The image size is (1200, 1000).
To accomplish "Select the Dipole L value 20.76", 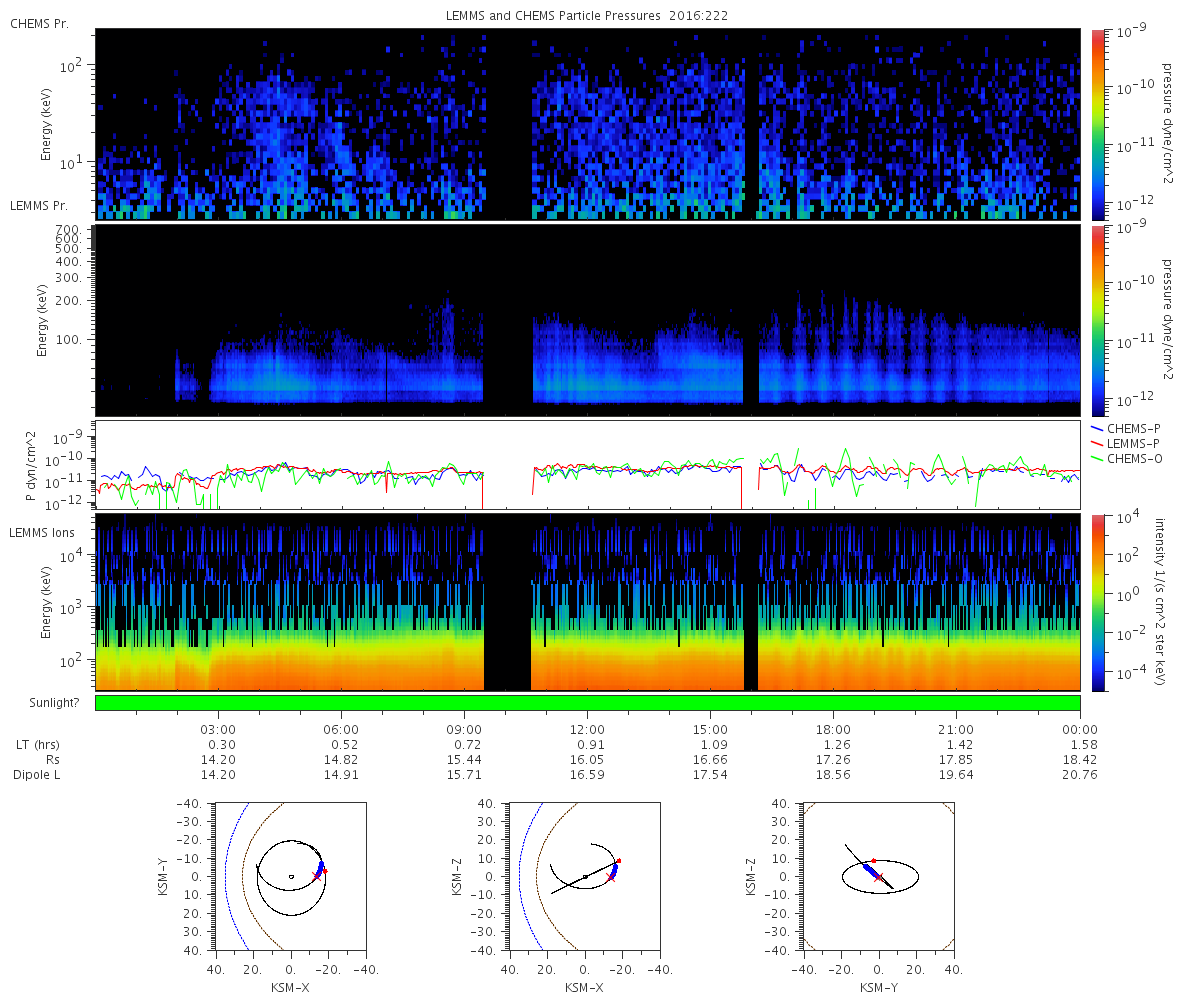I will click(x=1082, y=775).
